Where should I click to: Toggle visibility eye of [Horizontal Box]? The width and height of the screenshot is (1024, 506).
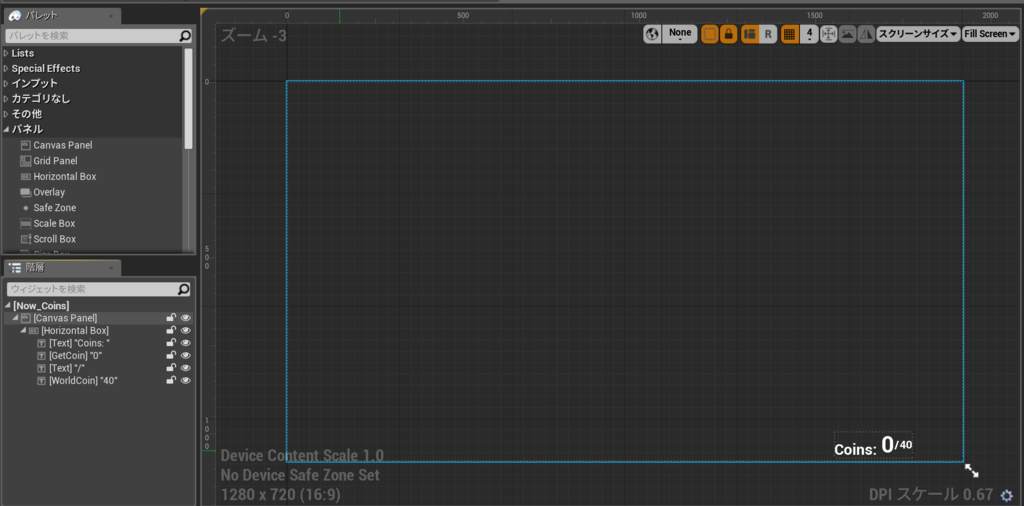click(185, 330)
